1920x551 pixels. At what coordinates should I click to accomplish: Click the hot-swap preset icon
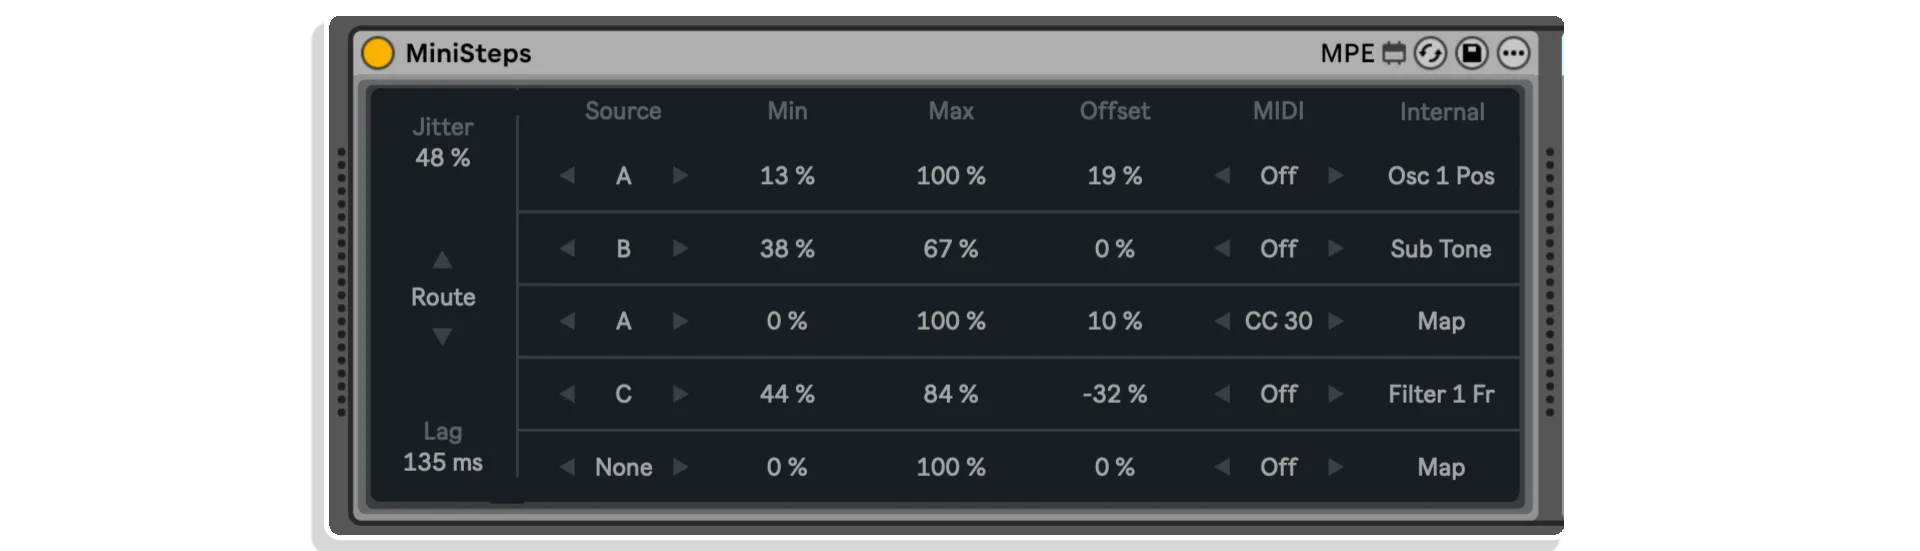[x=1430, y=53]
